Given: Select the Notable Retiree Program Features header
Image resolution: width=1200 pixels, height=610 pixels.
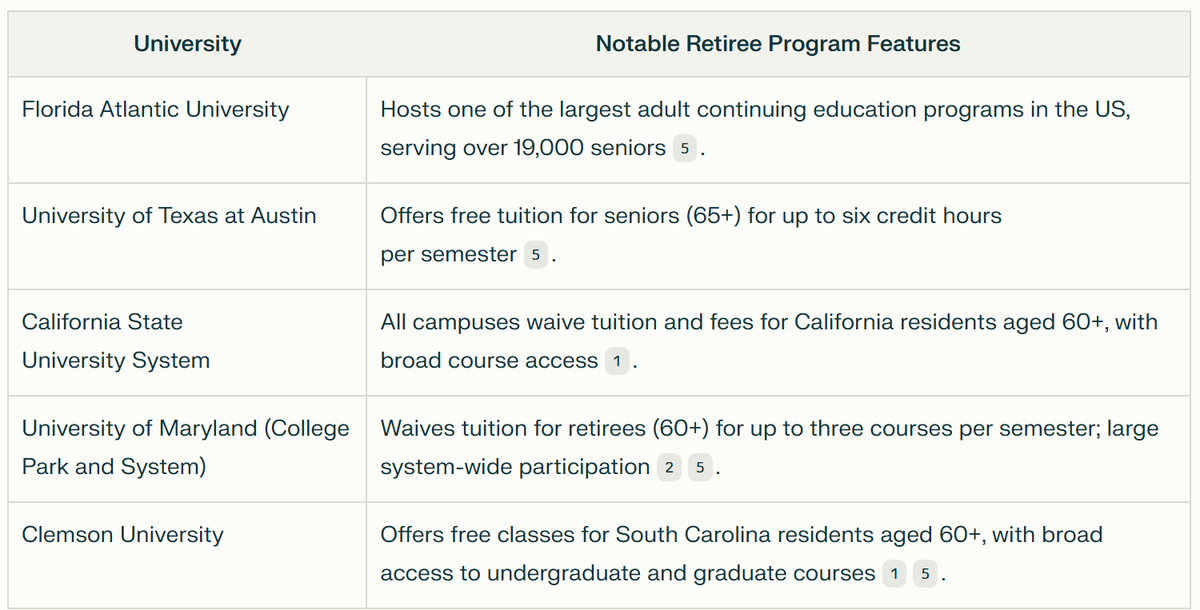Looking at the screenshot, I should click(777, 44).
